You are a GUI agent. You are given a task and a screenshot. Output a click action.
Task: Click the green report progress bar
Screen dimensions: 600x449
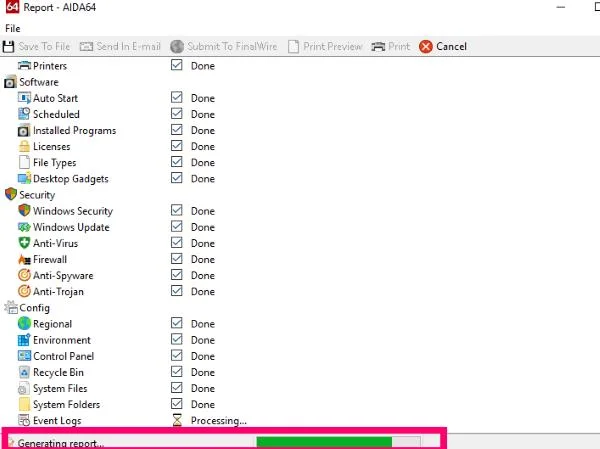pos(339,442)
